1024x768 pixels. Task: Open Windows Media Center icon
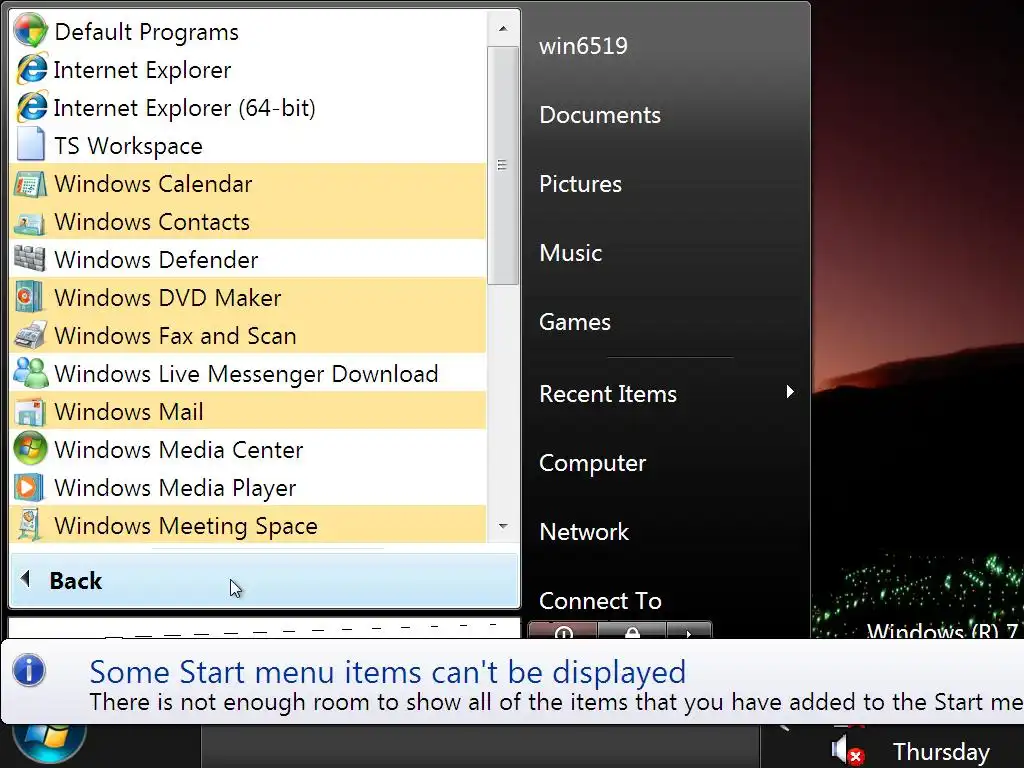[x=30, y=449]
